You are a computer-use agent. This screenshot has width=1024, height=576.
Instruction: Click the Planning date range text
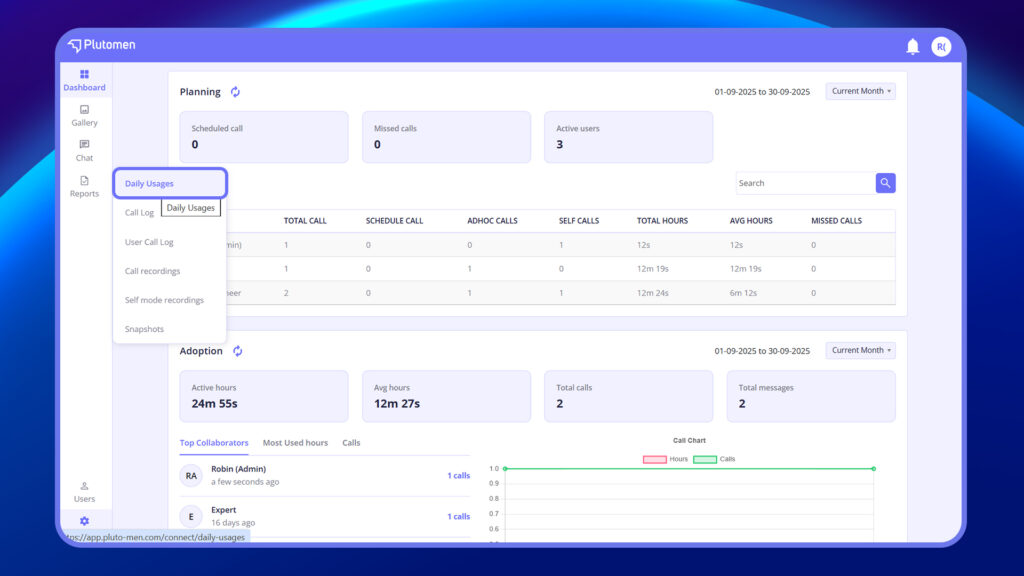tap(762, 92)
